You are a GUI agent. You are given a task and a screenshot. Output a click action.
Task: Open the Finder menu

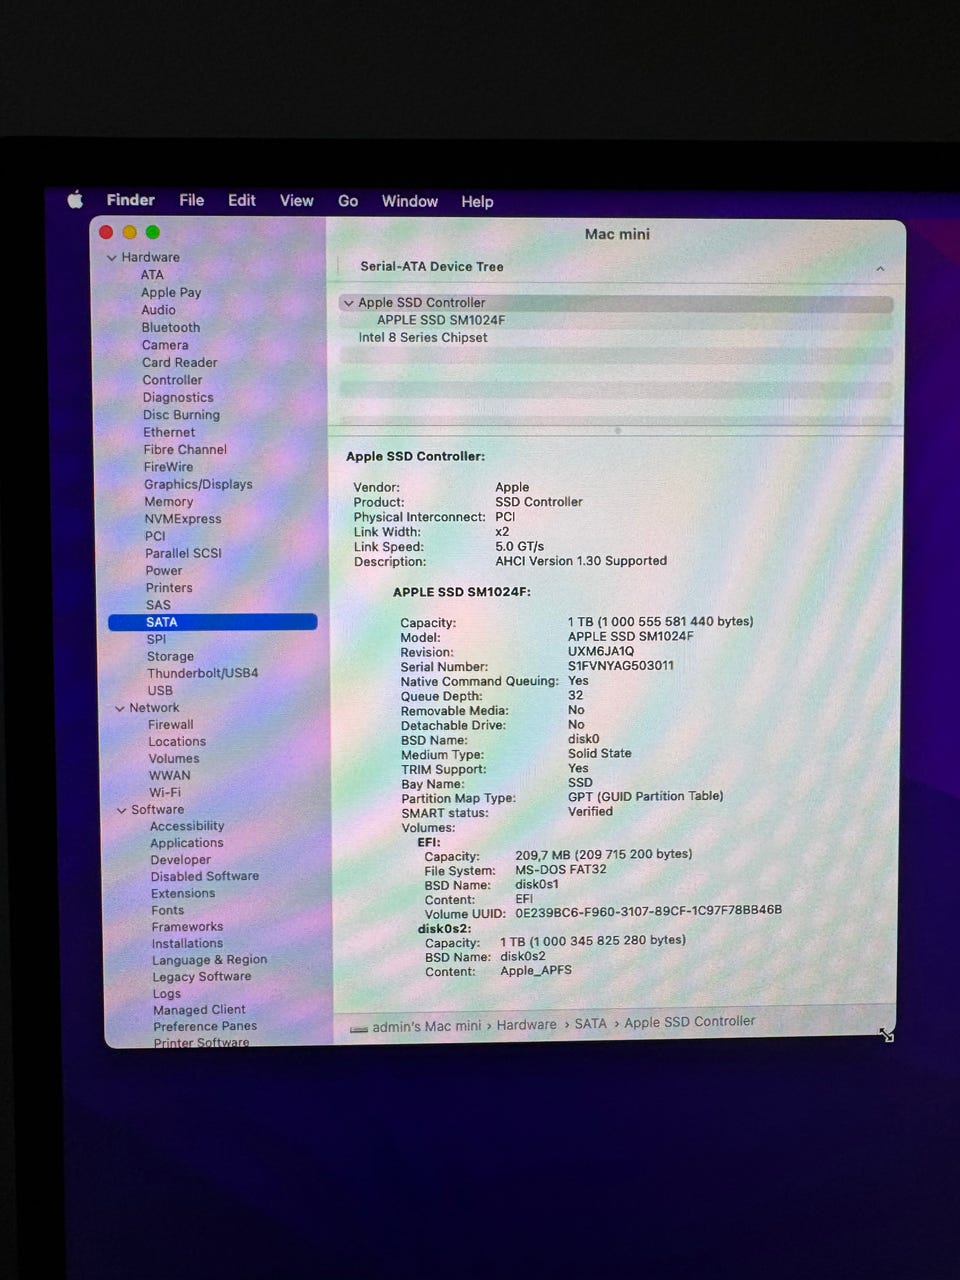pyautogui.click(x=131, y=200)
